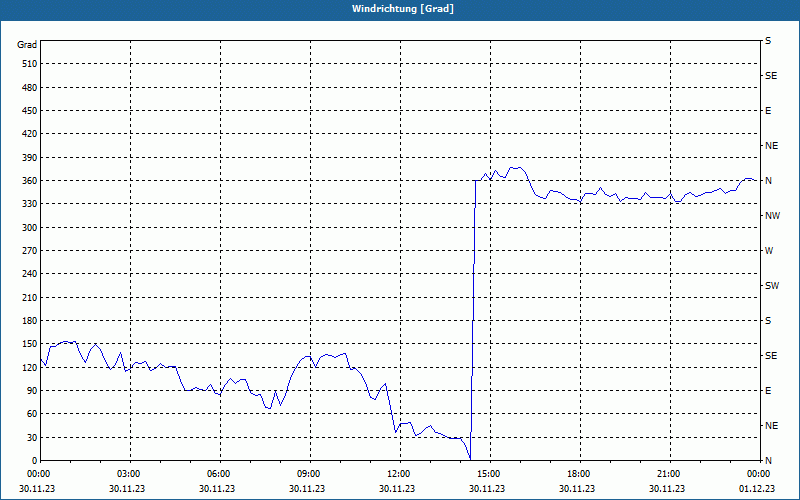The height and width of the screenshot is (500, 800).
Task: Click the 21:00 time label
Action: (x=668, y=474)
